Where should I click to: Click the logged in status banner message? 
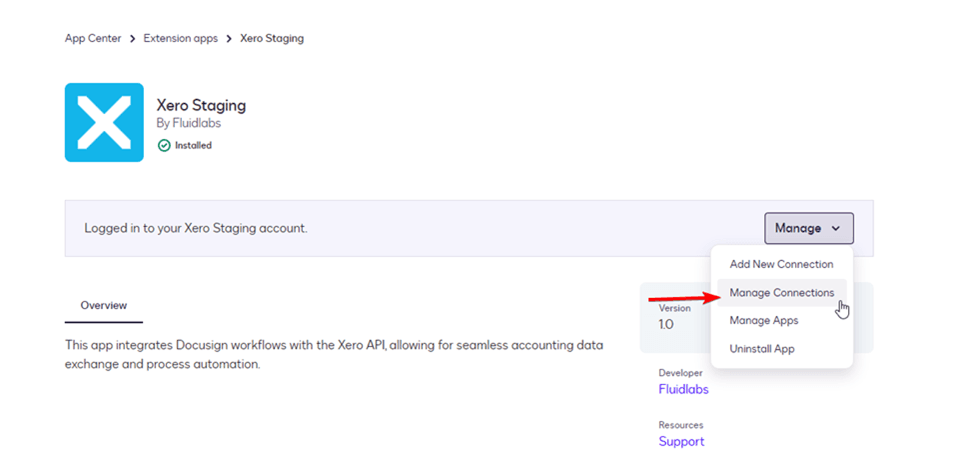[196, 228]
